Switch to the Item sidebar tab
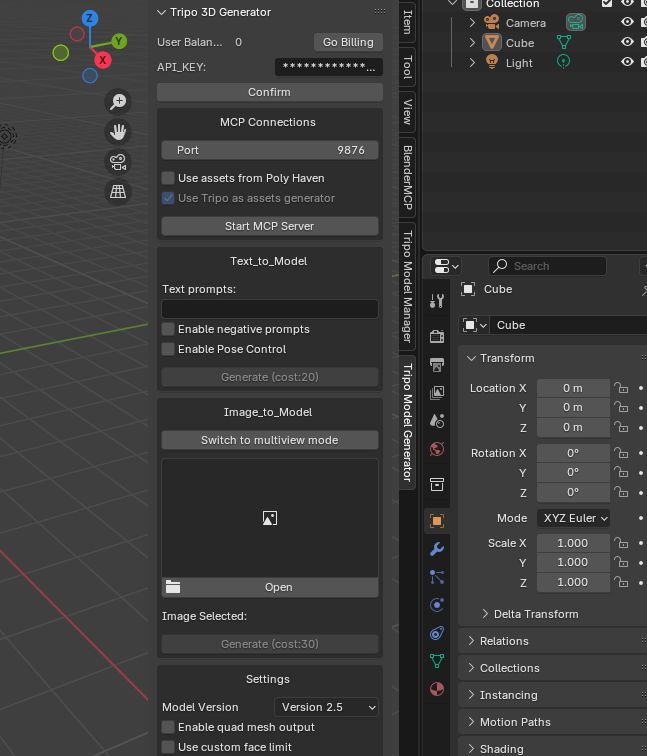This screenshot has width=647, height=756. point(408,22)
